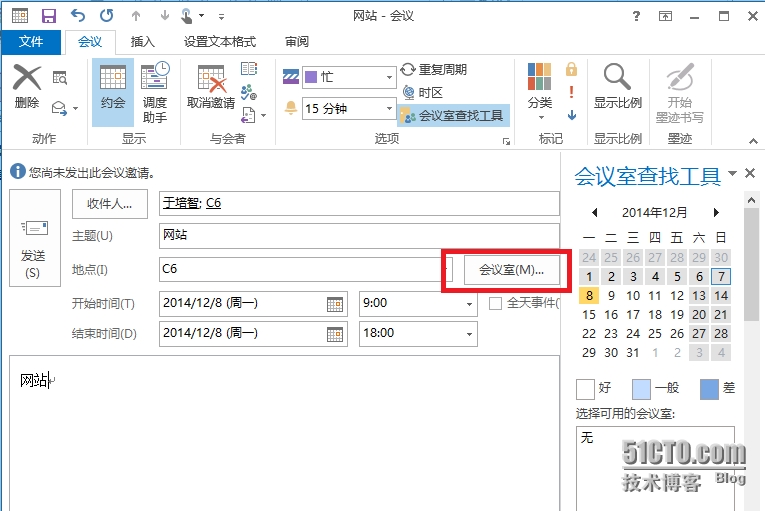Open the address book icon
This screenshot has height=511, width=765.
point(249,69)
